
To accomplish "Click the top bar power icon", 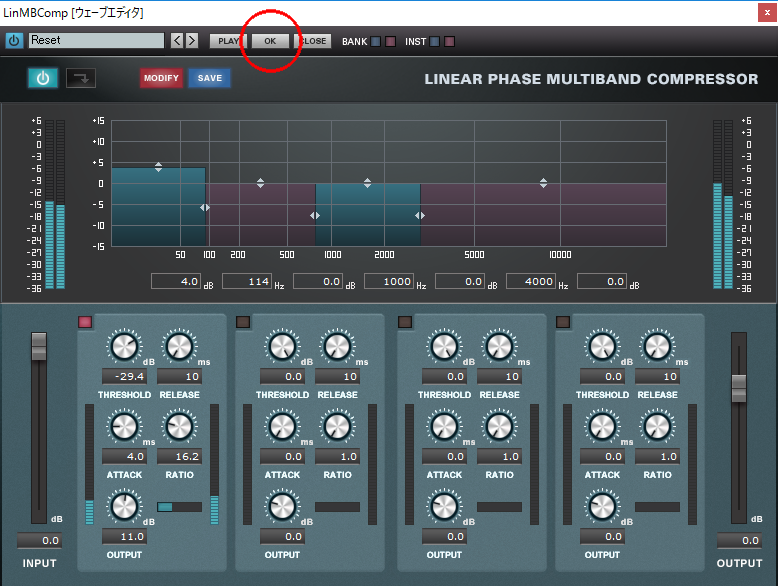I will pos(14,41).
